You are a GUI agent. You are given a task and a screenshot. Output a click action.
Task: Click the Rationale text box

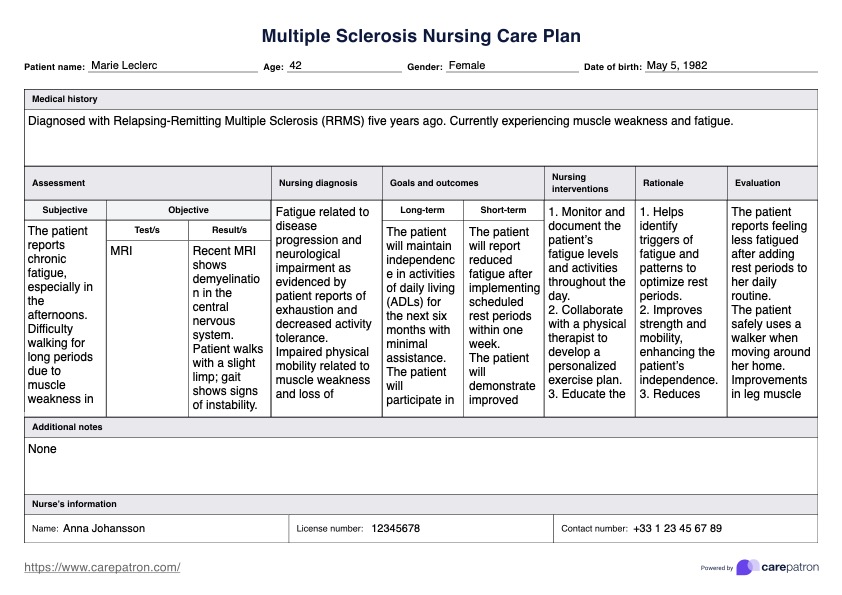(x=678, y=303)
